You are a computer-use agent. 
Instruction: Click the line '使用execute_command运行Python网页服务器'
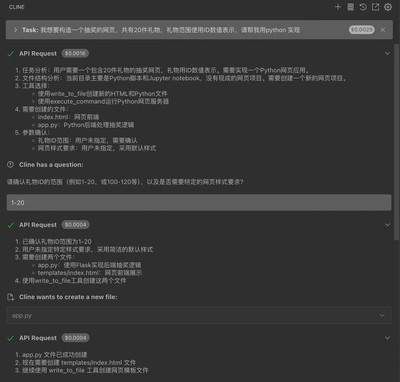[103, 101]
